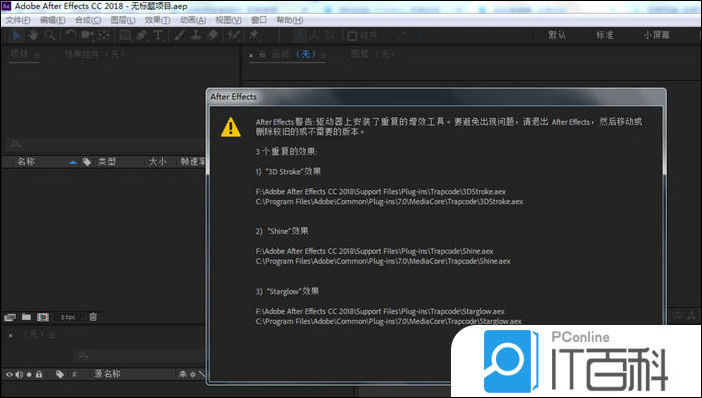This screenshot has height=398, width=702.
Task: Open the 图层(L) menu
Action: coord(123,20)
